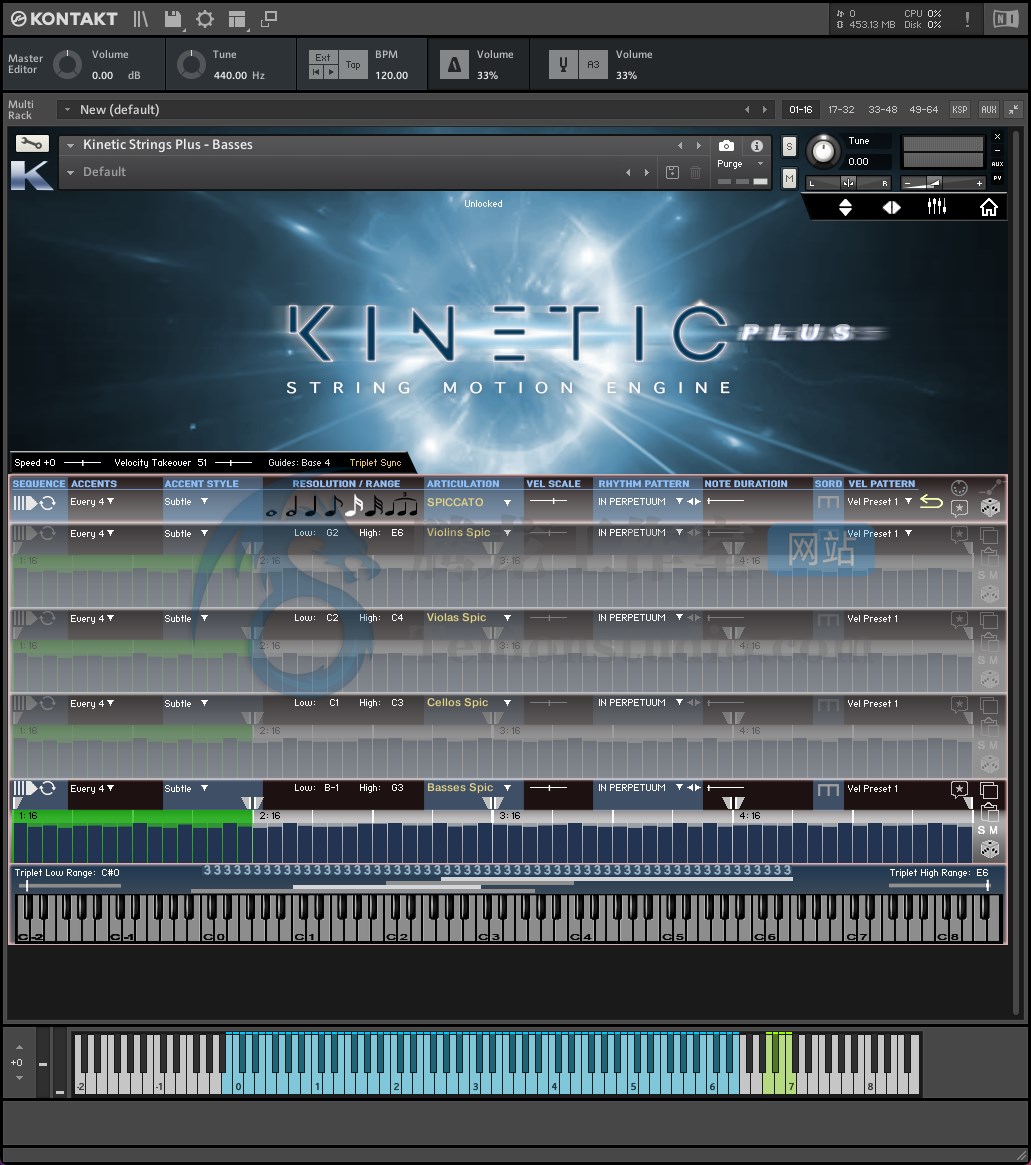Toggle instrument Mute M button
The image size is (1031, 1165).
pos(789,178)
